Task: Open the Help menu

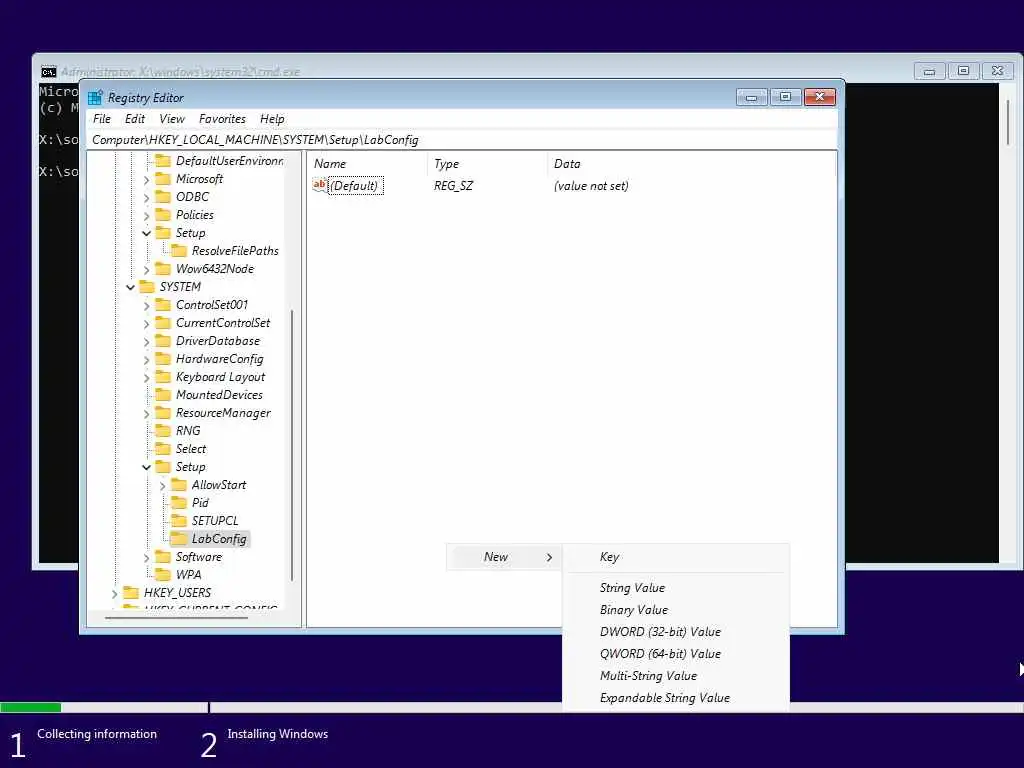Action: pos(272,119)
